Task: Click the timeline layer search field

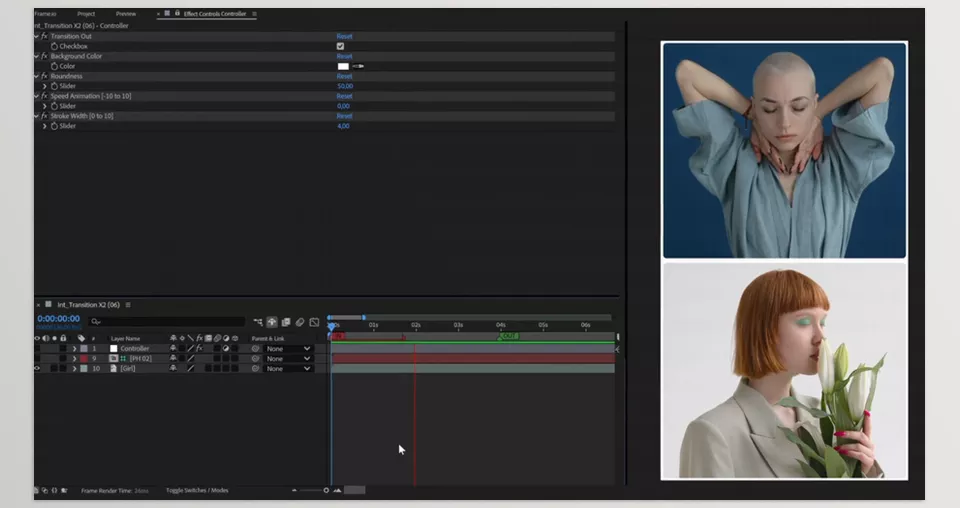Action: point(167,321)
